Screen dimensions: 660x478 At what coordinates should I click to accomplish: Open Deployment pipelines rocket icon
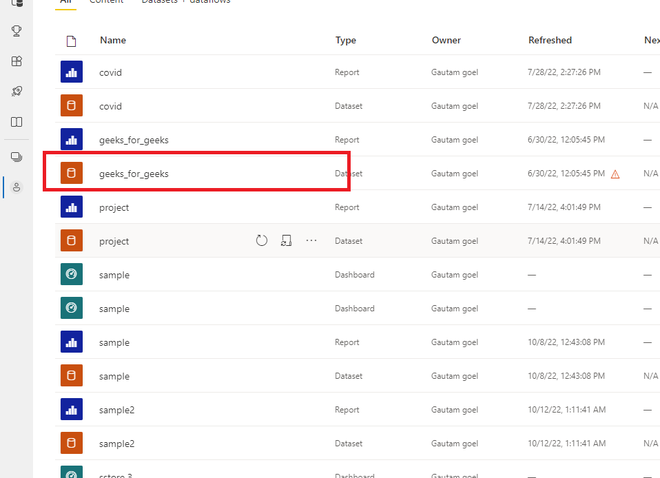pos(16,91)
